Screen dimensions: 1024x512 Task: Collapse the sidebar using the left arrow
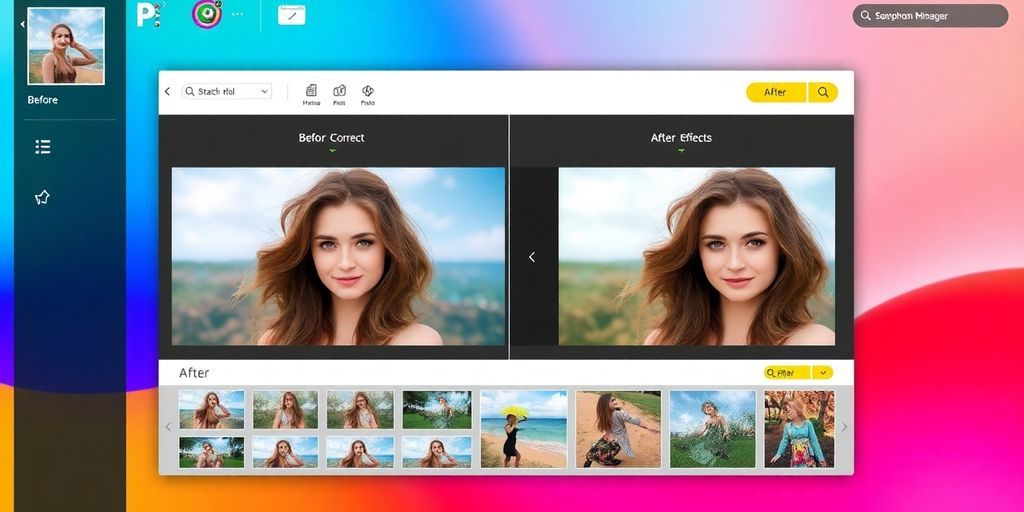(x=22, y=24)
